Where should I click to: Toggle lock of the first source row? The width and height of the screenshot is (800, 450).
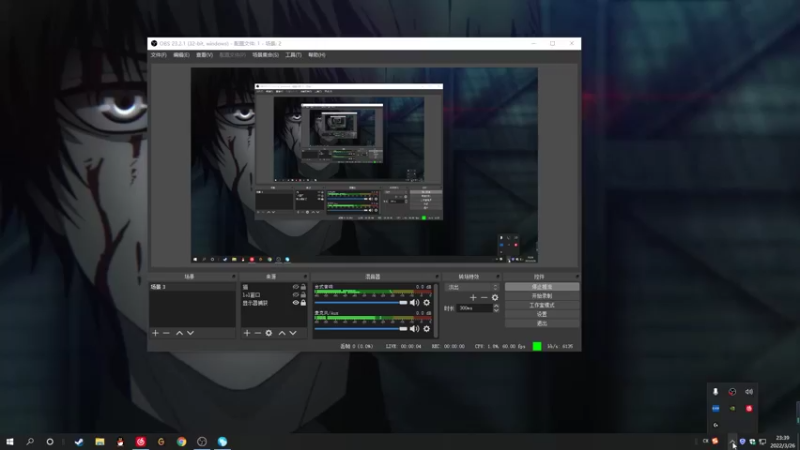(303, 287)
